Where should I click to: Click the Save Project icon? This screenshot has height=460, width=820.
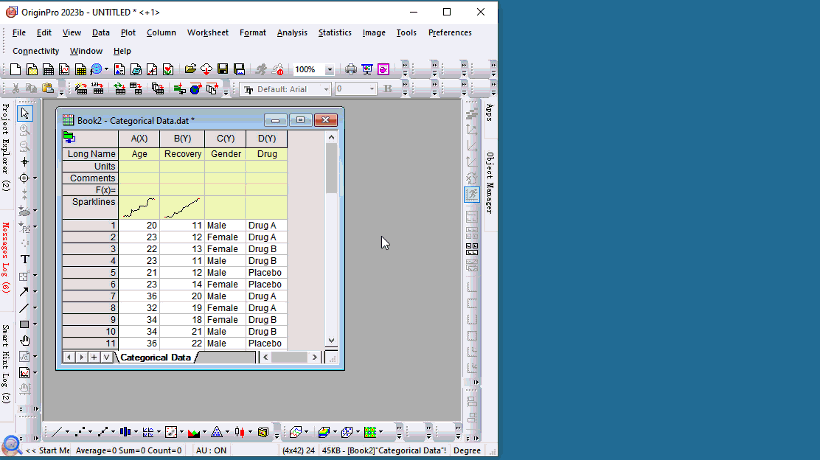[223, 69]
